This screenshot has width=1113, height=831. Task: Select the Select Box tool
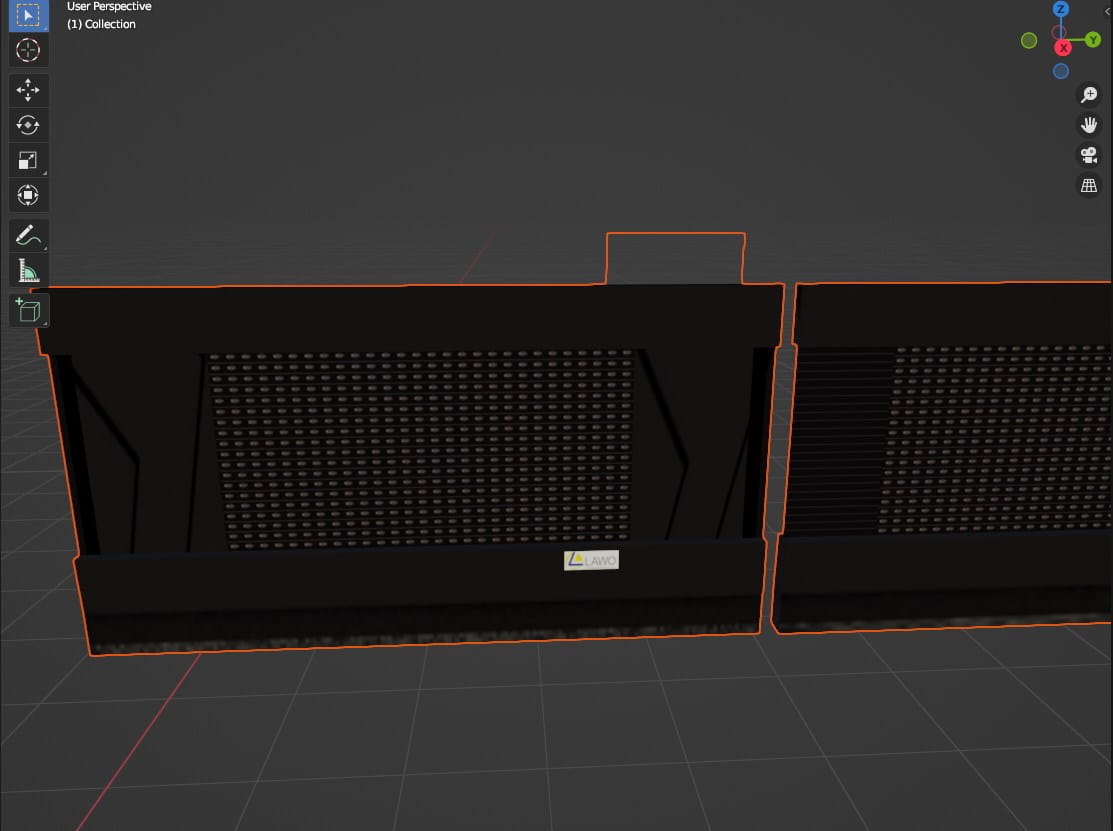[28, 15]
